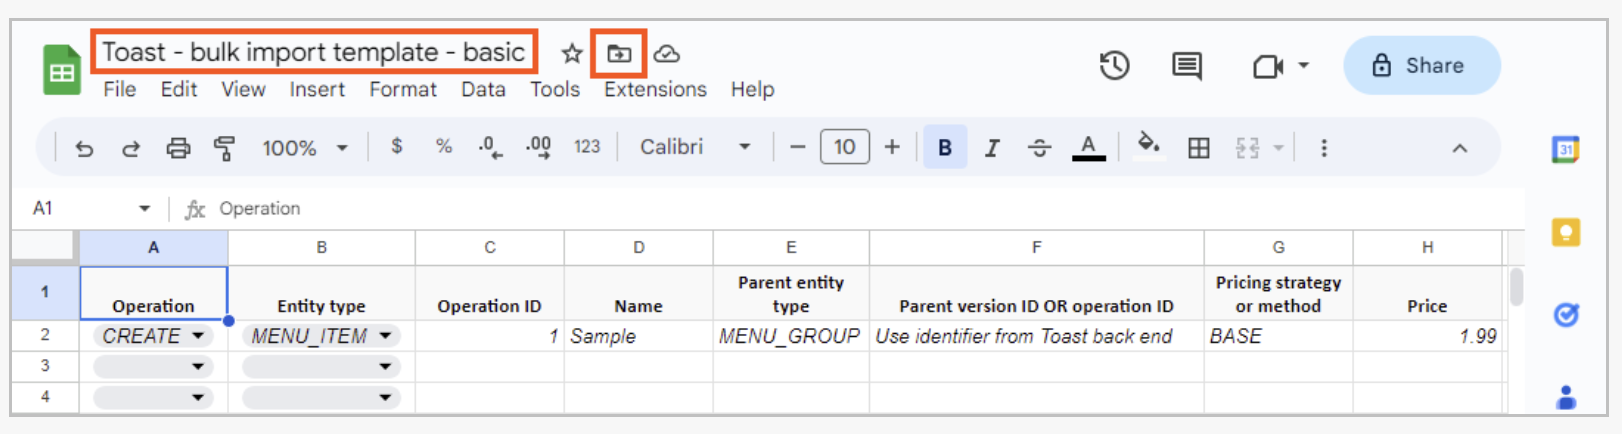This screenshot has width=1622, height=434.
Task: Open the text color picker
Action: coord(1088,147)
